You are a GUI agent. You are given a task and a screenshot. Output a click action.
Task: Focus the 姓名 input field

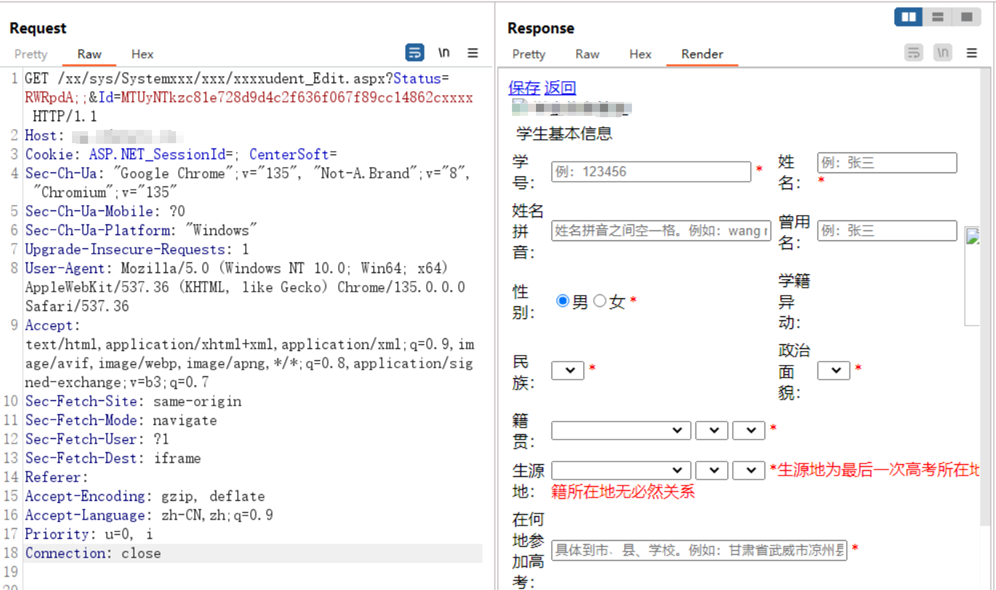(887, 163)
